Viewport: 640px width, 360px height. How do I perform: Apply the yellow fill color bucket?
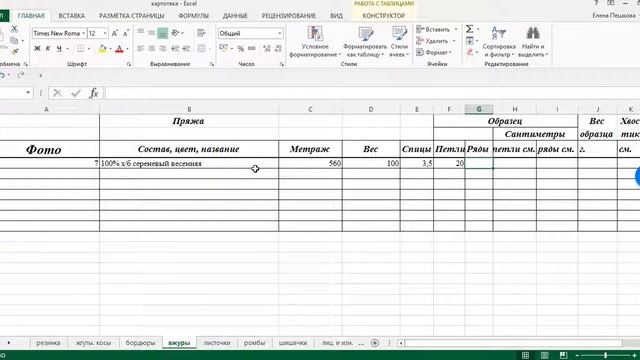pyautogui.click(x=102, y=49)
